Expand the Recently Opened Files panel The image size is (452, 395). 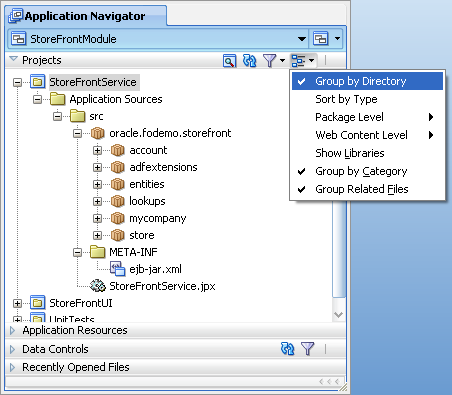12,367
